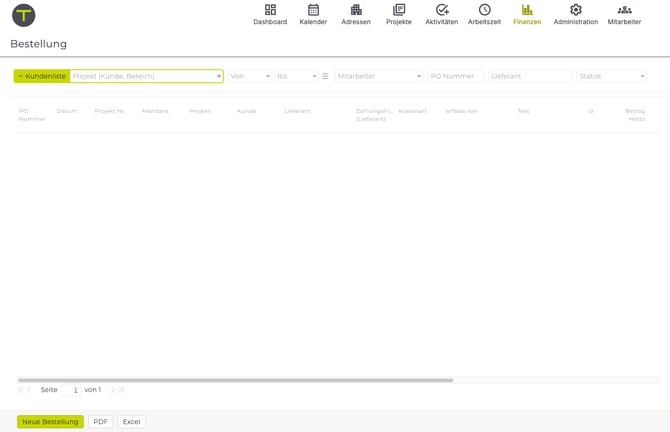Expand the Mitarbeiter filter dropdown
This screenshot has width=670, height=432.
(x=379, y=76)
